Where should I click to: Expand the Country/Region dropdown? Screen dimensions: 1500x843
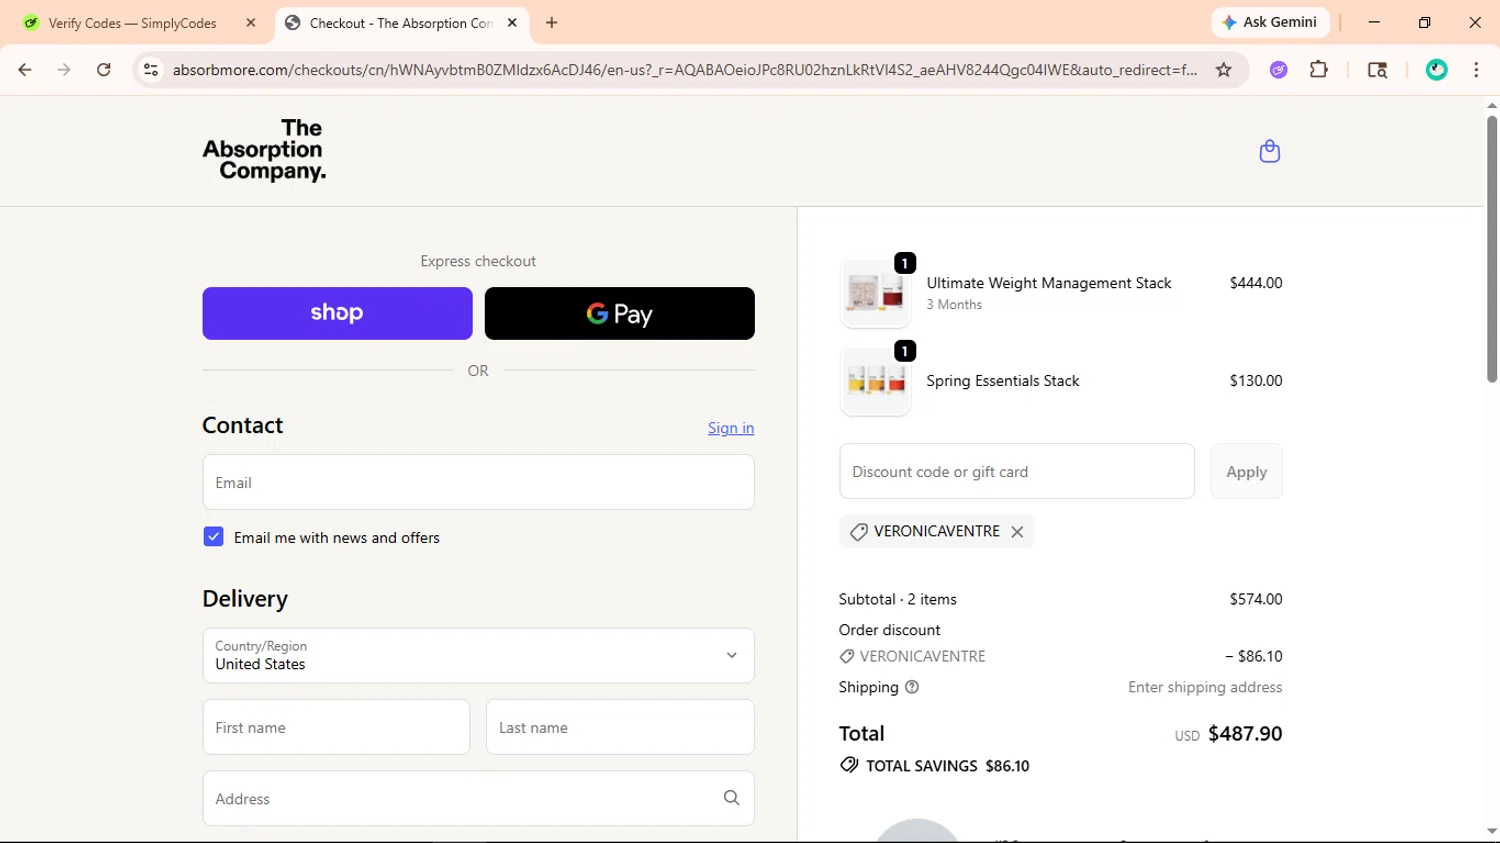click(478, 656)
